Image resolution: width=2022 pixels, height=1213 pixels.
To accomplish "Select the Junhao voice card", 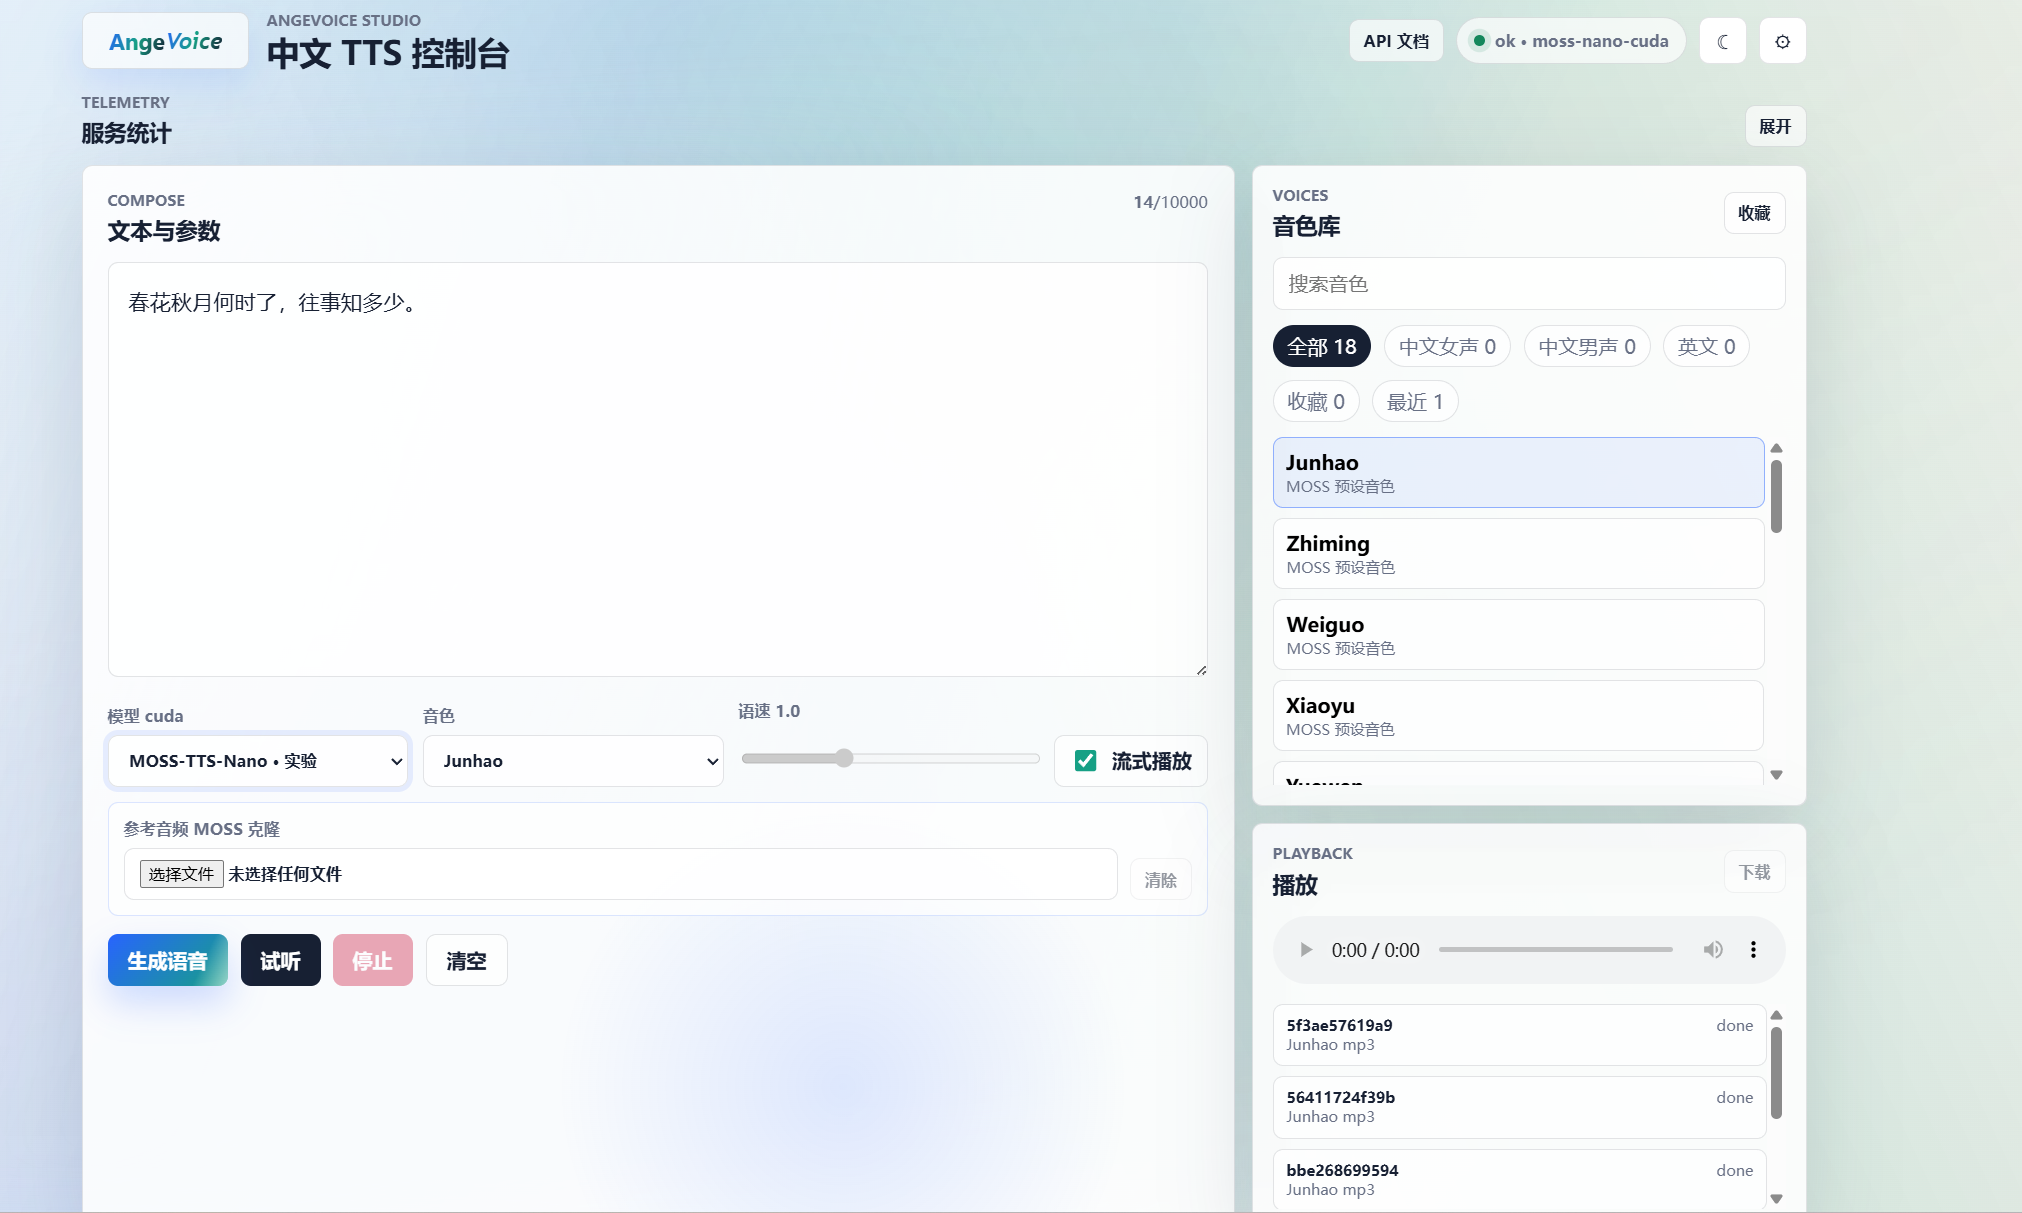I will 1518,472.
